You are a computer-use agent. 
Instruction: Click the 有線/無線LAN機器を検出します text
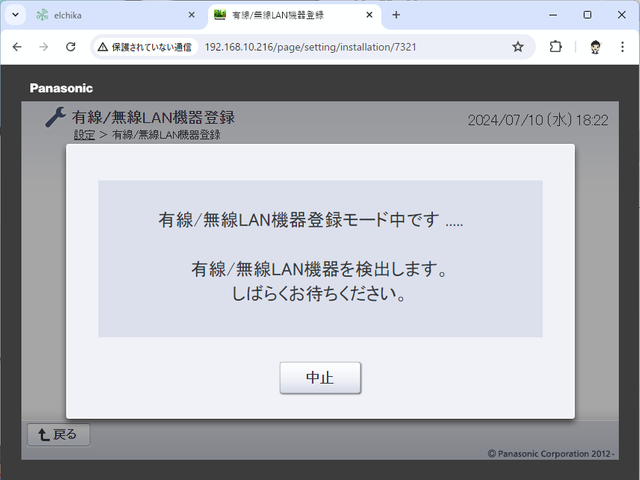(320, 269)
